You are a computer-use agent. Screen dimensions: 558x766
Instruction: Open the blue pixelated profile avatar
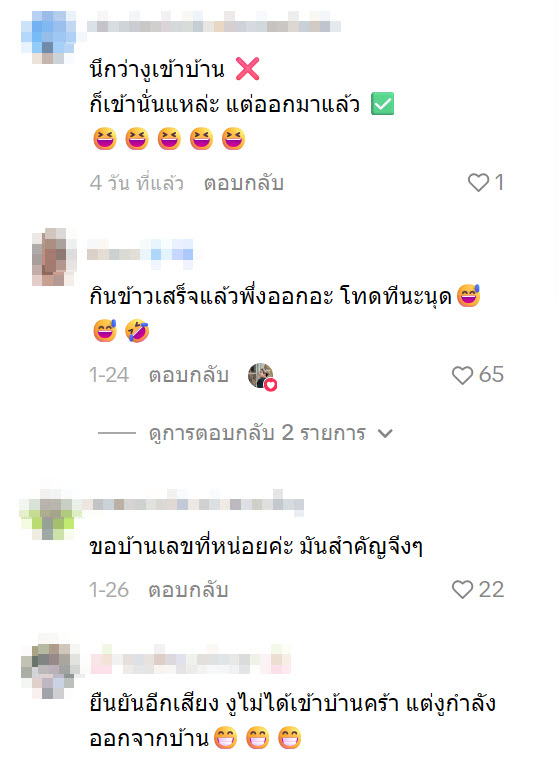[x=48, y=37]
